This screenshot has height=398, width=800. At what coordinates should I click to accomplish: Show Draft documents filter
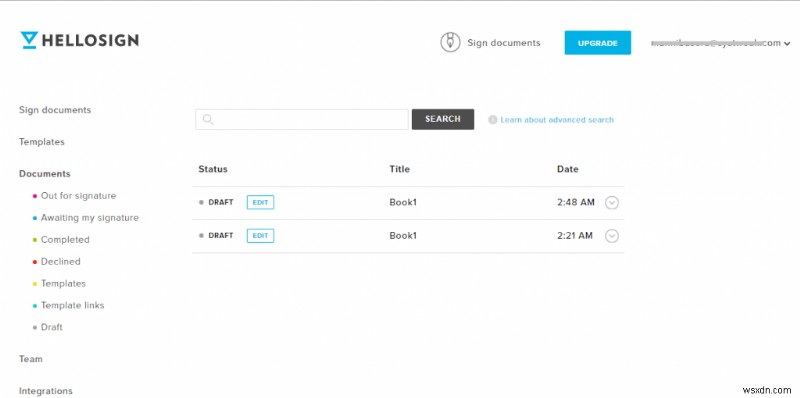pyautogui.click(x=52, y=328)
